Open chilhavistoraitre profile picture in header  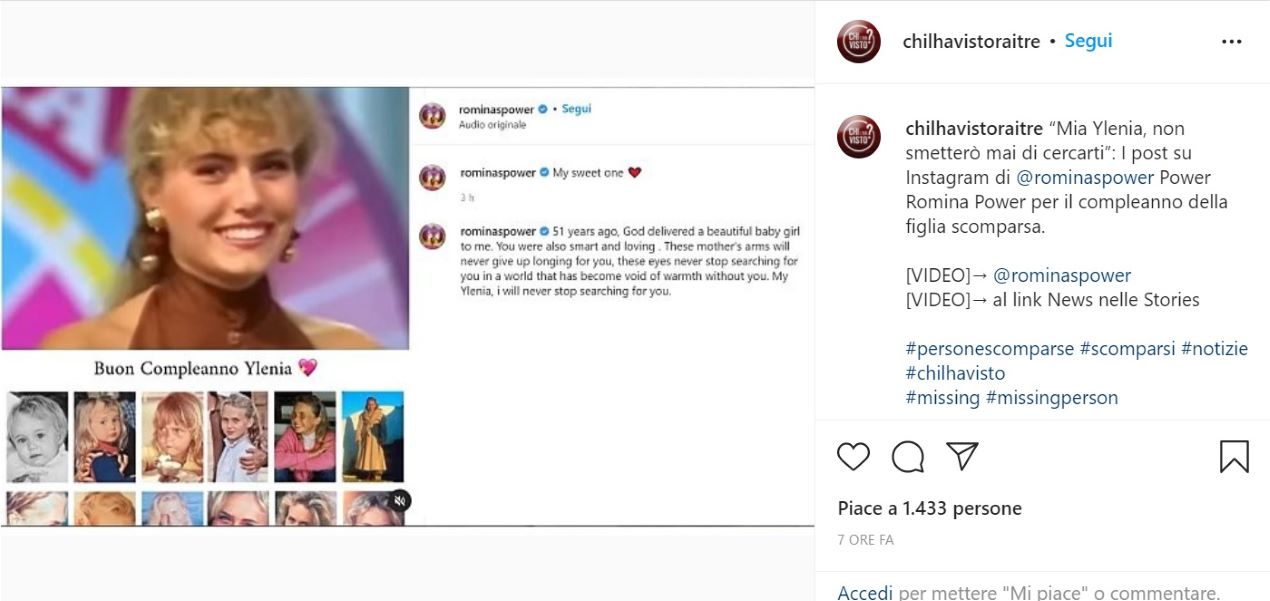859,42
